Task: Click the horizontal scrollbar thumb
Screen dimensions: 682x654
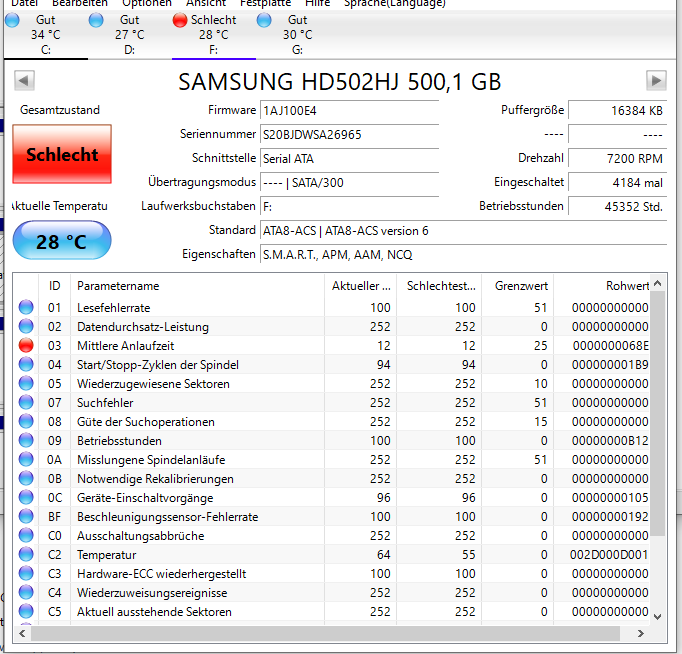Action: [325, 634]
